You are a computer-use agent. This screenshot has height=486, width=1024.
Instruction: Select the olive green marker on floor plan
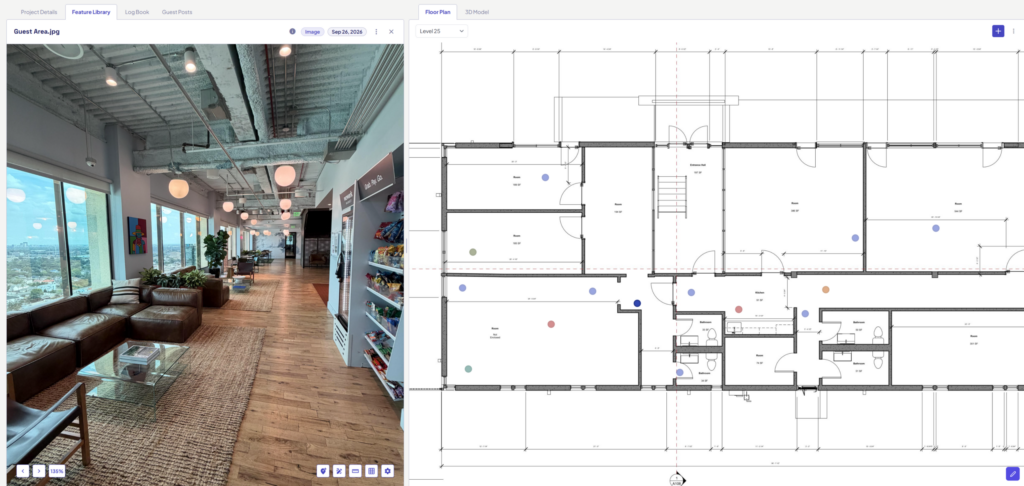(x=473, y=251)
